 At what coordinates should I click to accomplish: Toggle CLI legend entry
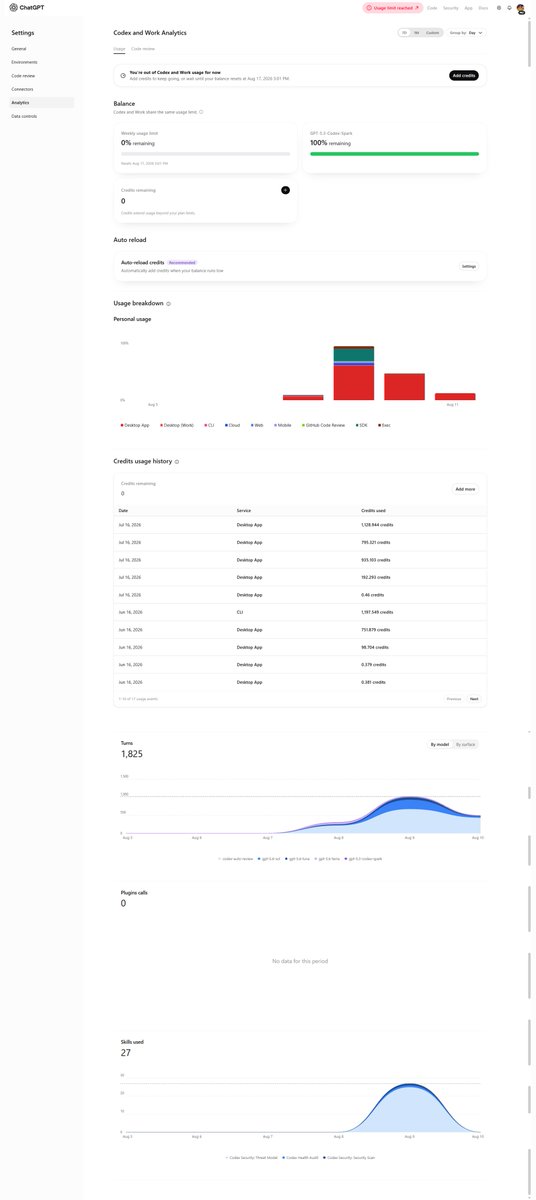[210, 425]
